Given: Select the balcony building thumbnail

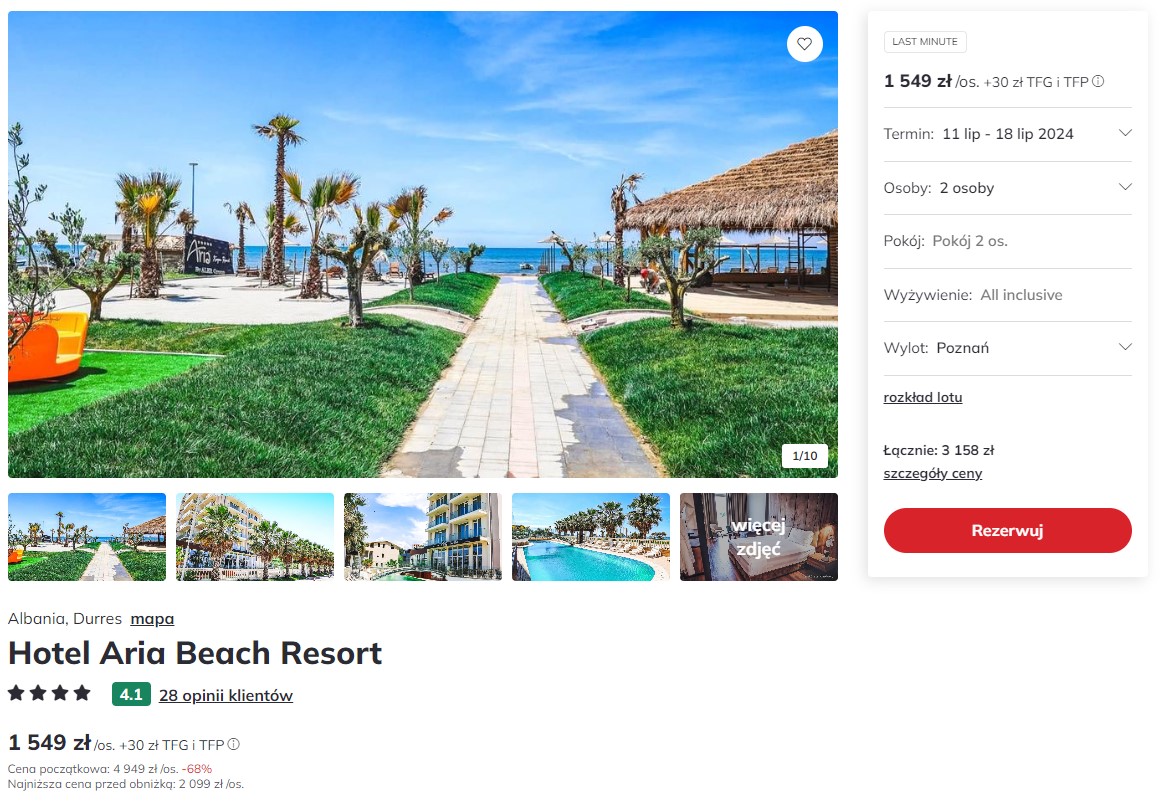Looking at the screenshot, I should [x=423, y=537].
